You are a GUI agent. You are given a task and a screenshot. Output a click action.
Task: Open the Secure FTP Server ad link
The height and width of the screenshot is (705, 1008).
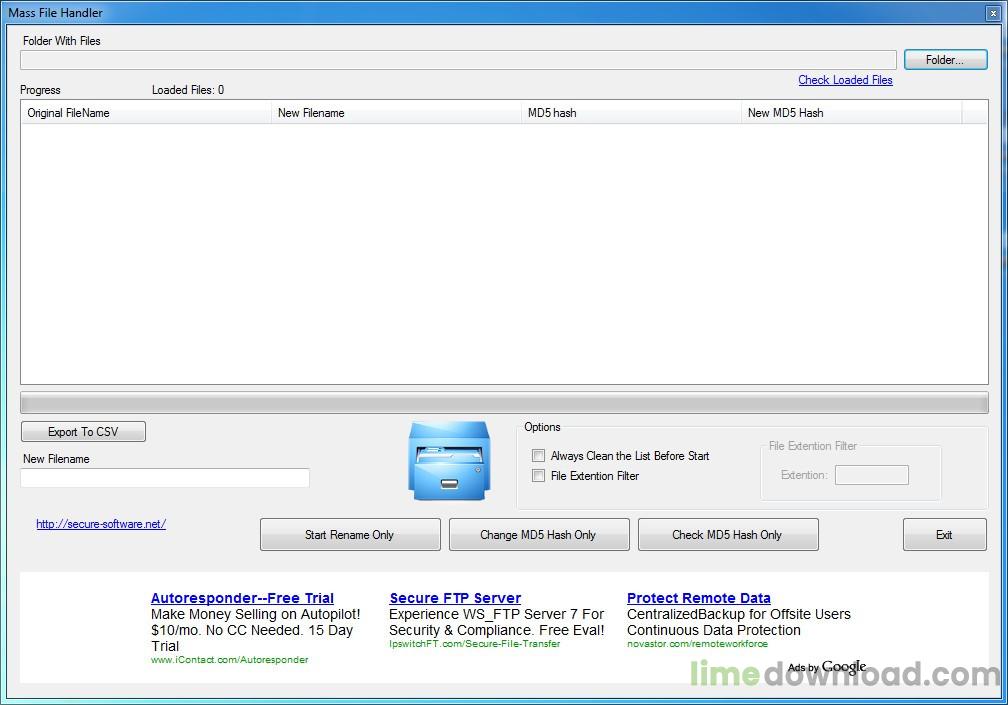click(x=455, y=598)
